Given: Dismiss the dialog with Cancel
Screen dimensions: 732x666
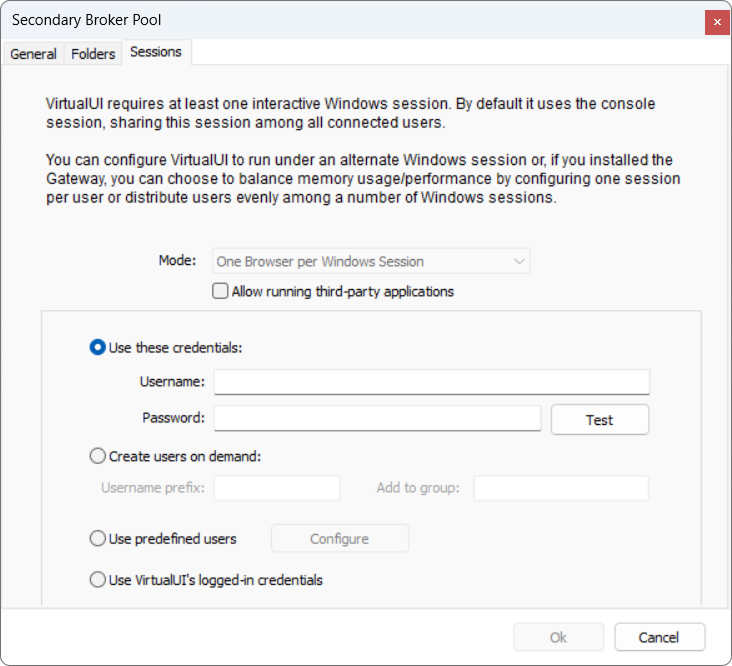Looking at the screenshot, I should (x=659, y=637).
